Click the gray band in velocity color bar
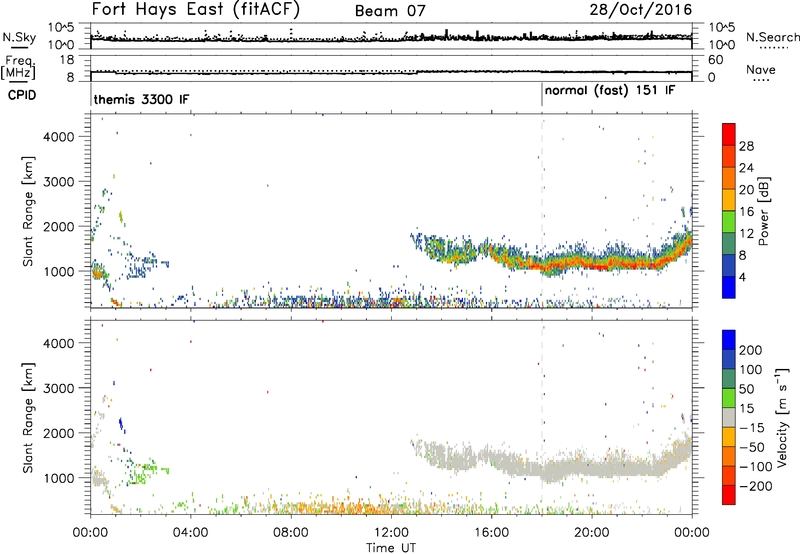 click(729, 417)
